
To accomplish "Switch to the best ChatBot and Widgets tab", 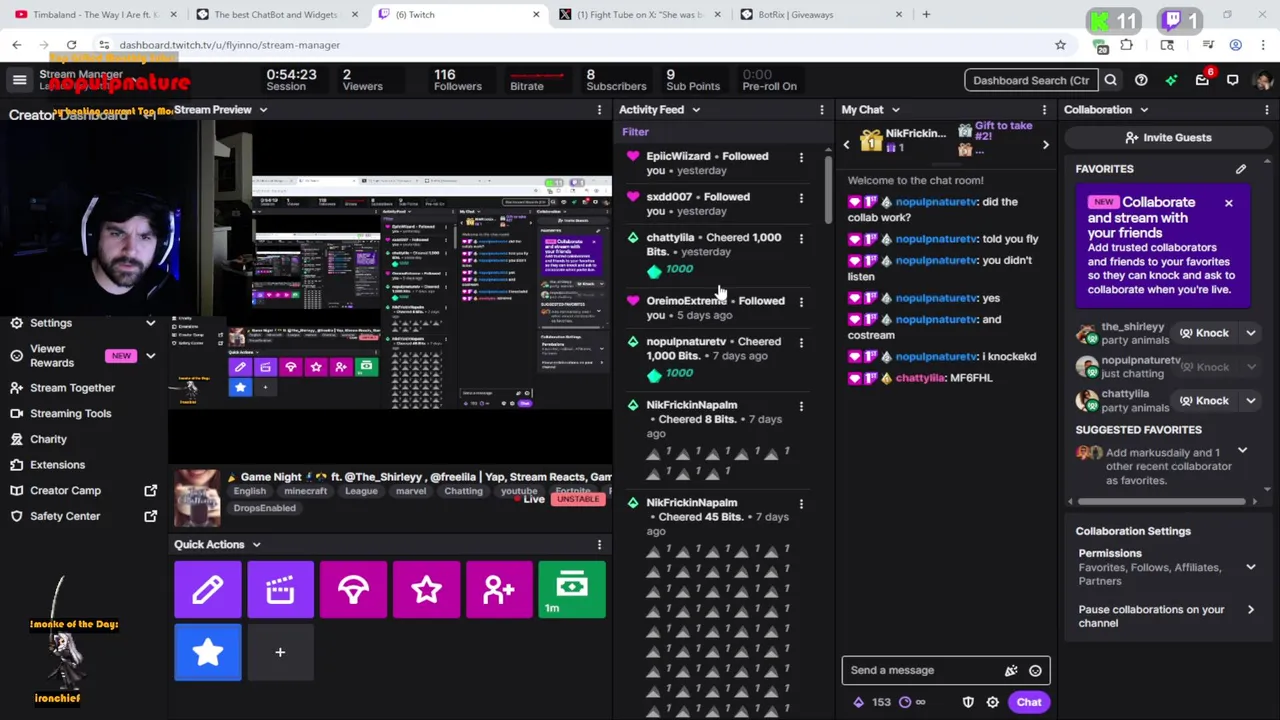I will pos(275,15).
